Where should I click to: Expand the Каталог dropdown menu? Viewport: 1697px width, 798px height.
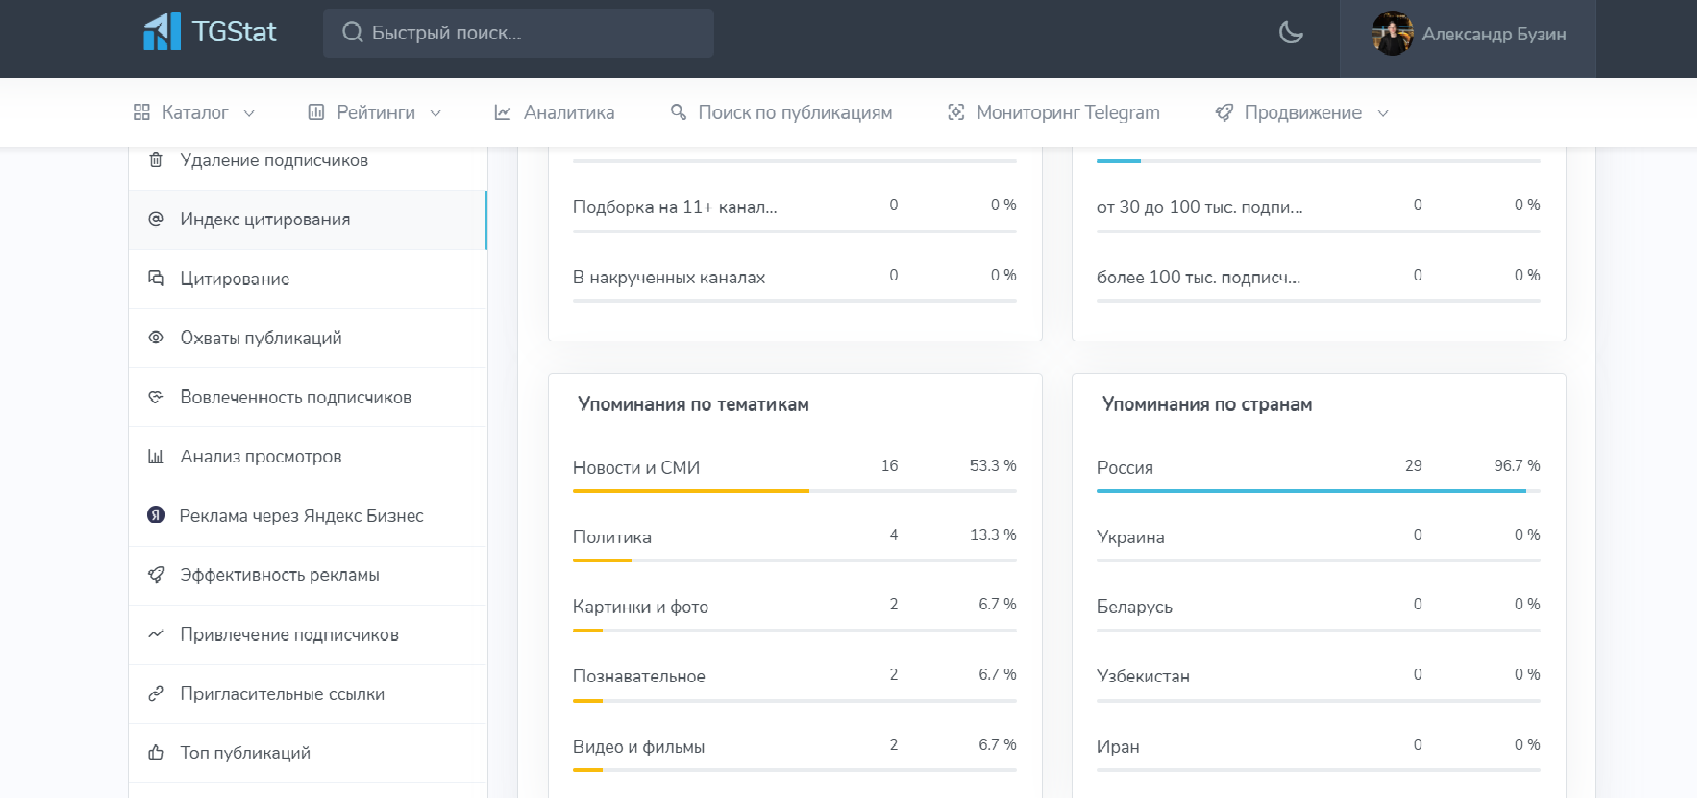[x=194, y=113]
